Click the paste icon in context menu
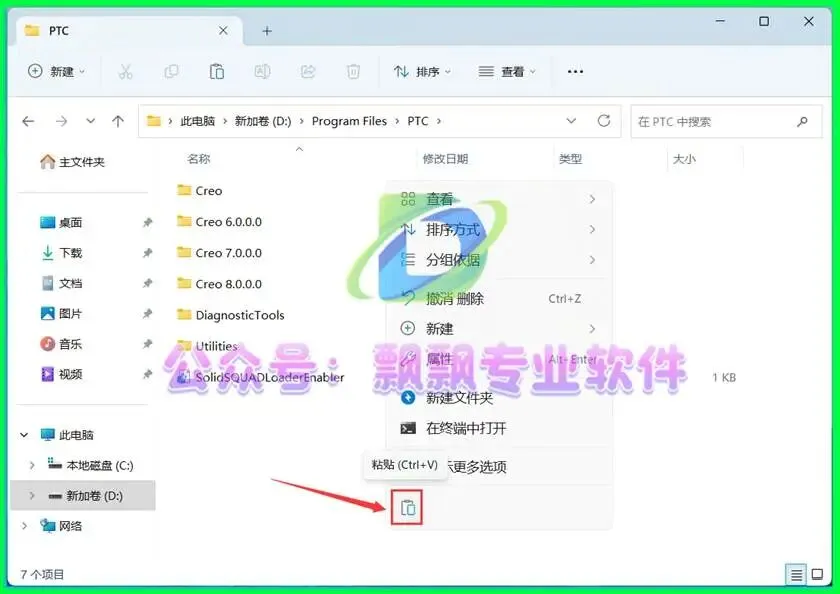 [x=407, y=507]
